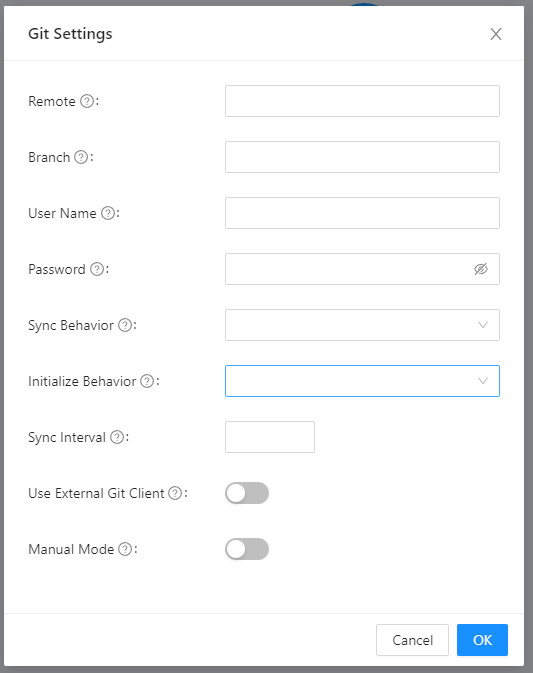Enable the Use External Git Client switch

coord(247,493)
